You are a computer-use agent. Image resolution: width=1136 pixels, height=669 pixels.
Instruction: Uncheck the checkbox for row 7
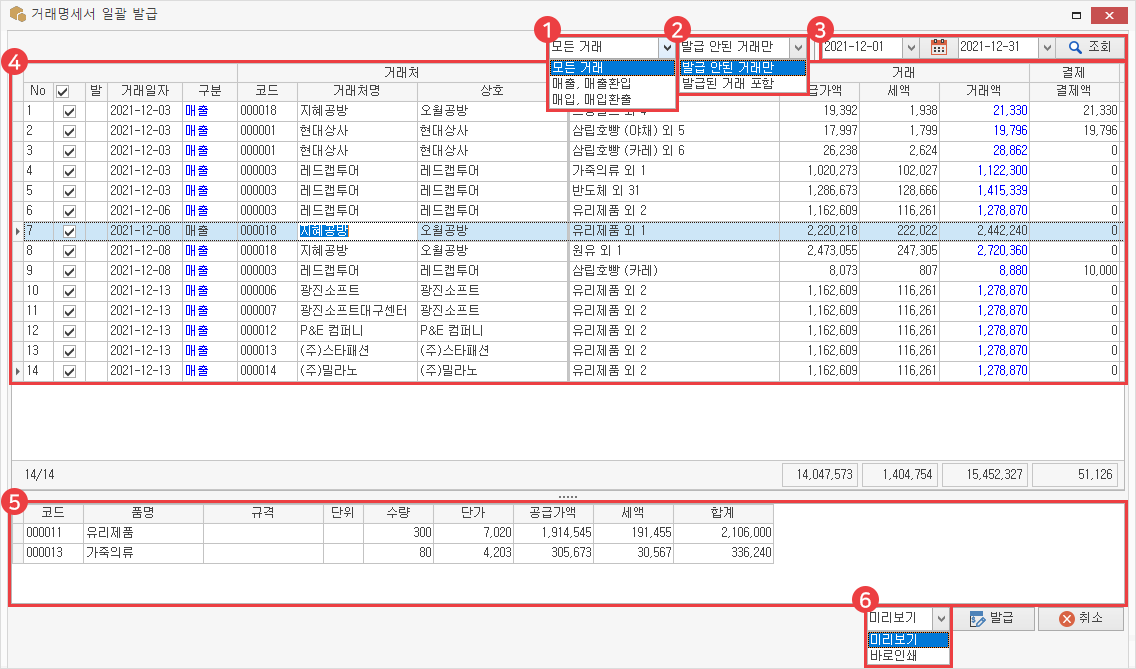click(x=70, y=231)
